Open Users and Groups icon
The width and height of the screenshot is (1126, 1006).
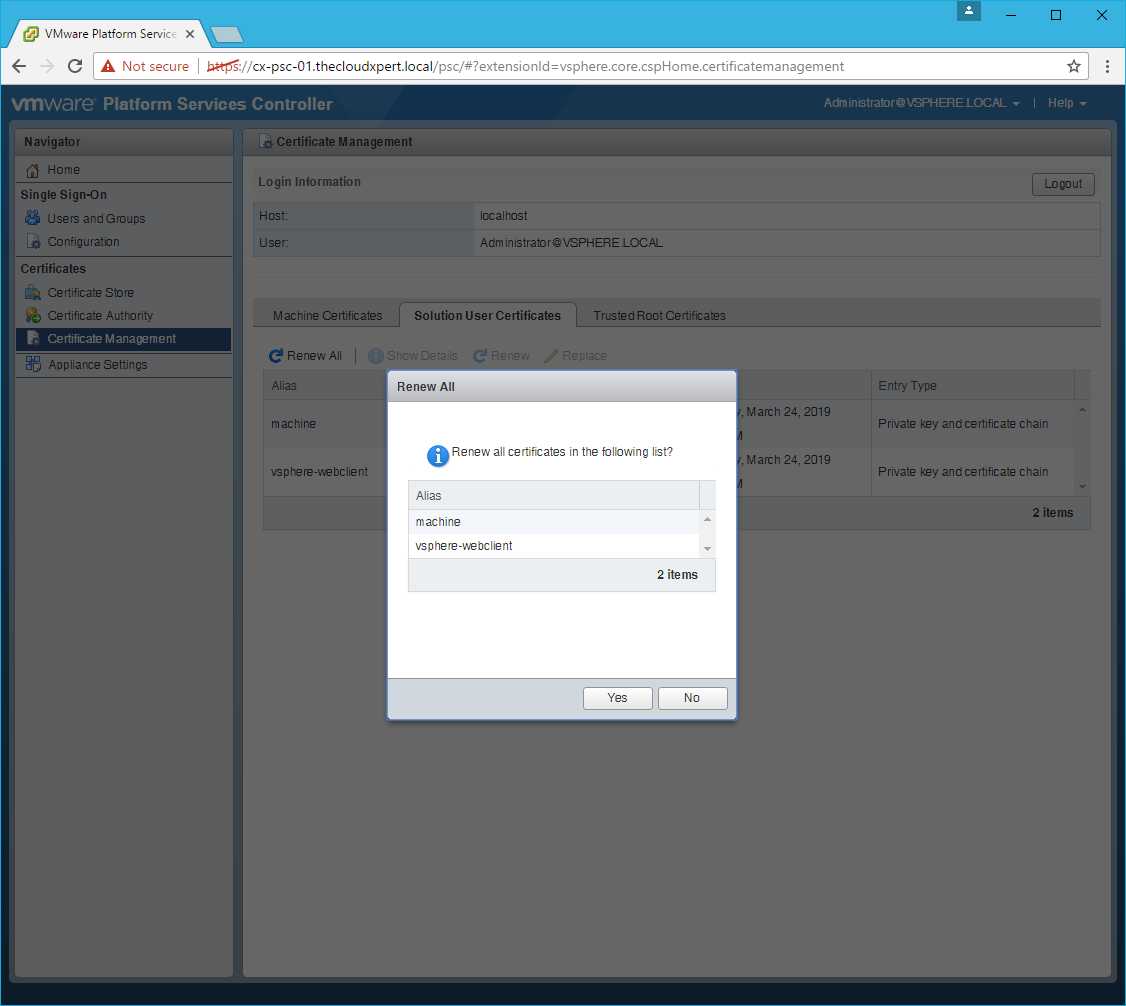click(x=33, y=218)
